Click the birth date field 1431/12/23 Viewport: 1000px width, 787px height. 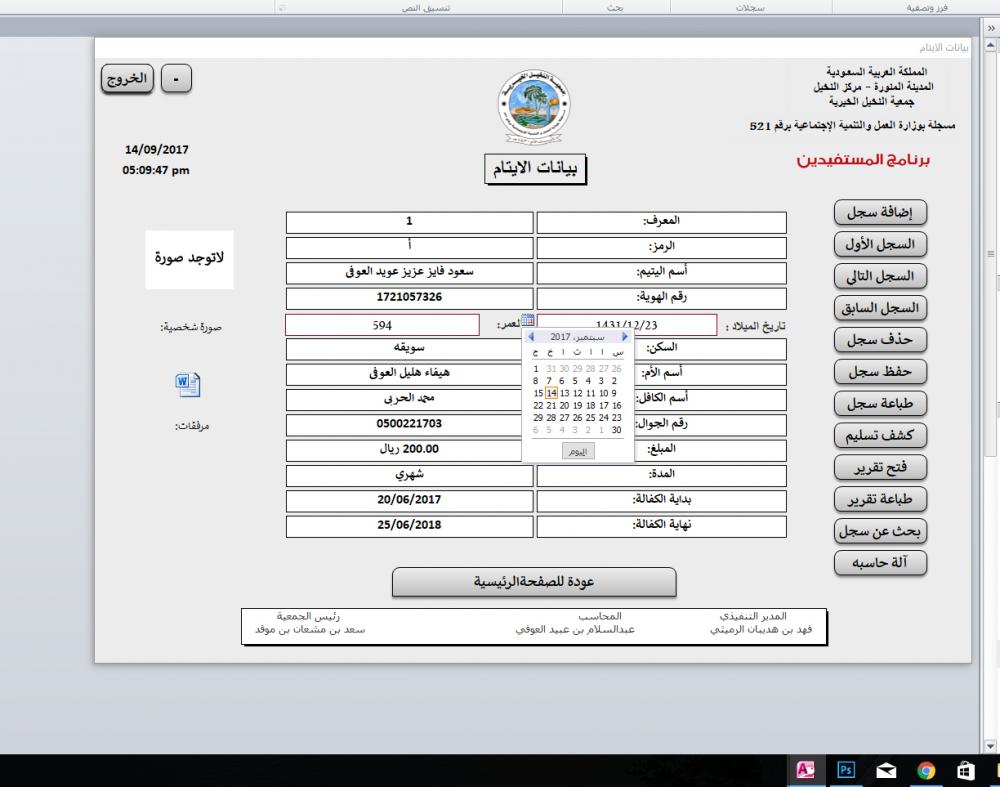(x=627, y=325)
